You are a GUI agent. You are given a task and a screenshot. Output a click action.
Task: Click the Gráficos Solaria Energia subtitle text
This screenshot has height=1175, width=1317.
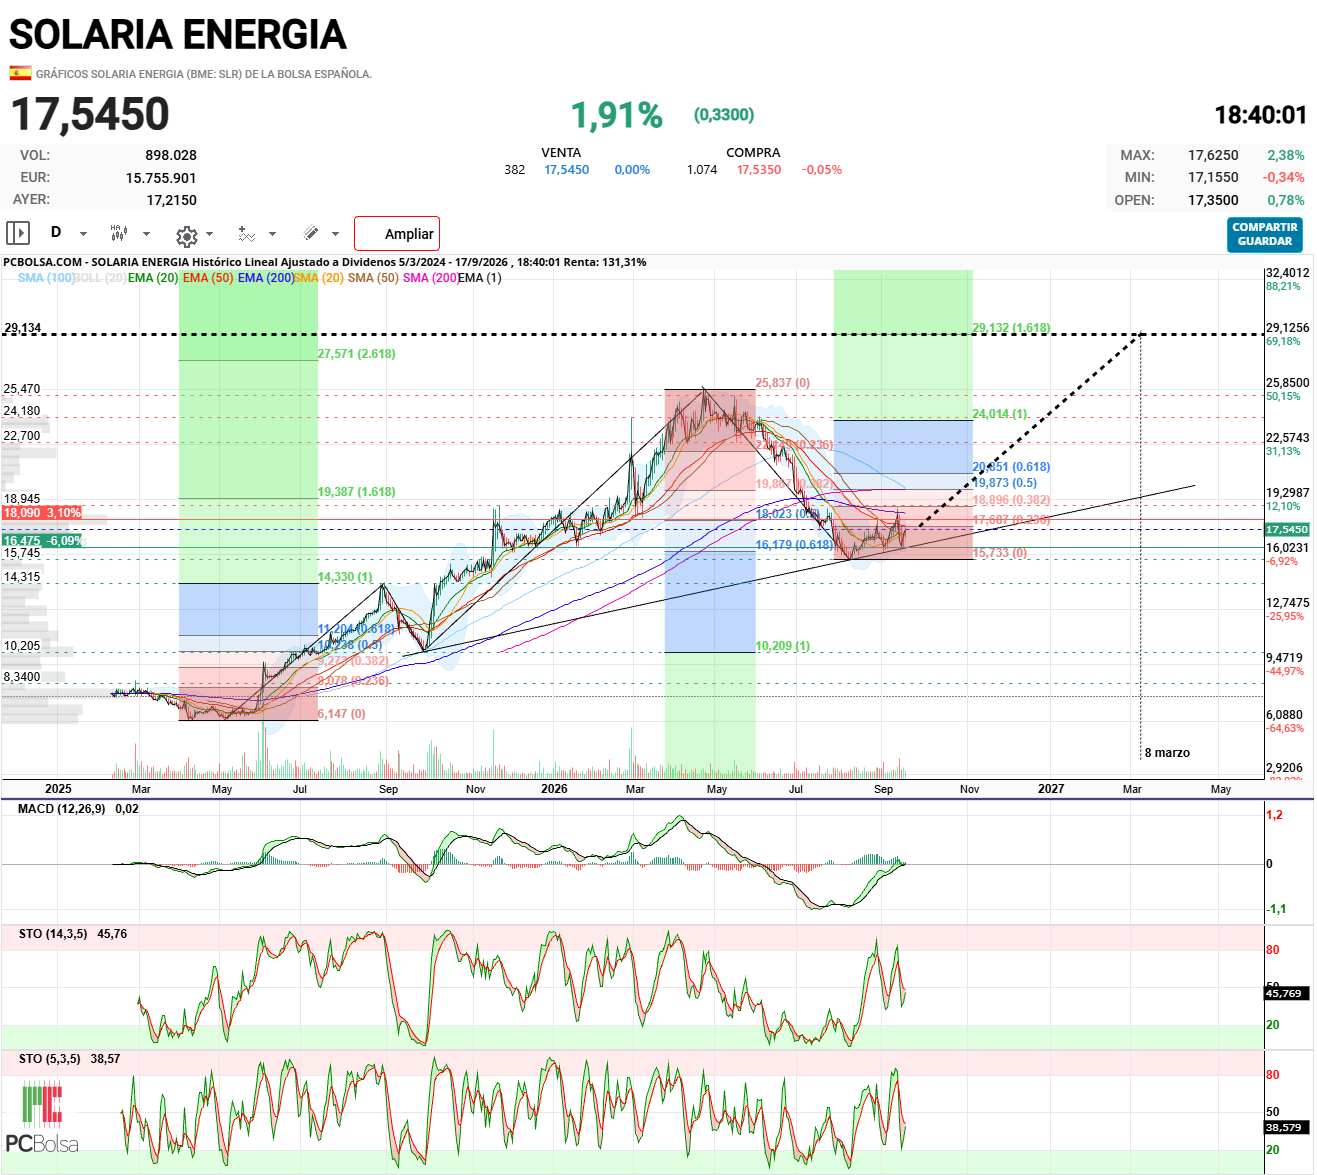click(204, 74)
